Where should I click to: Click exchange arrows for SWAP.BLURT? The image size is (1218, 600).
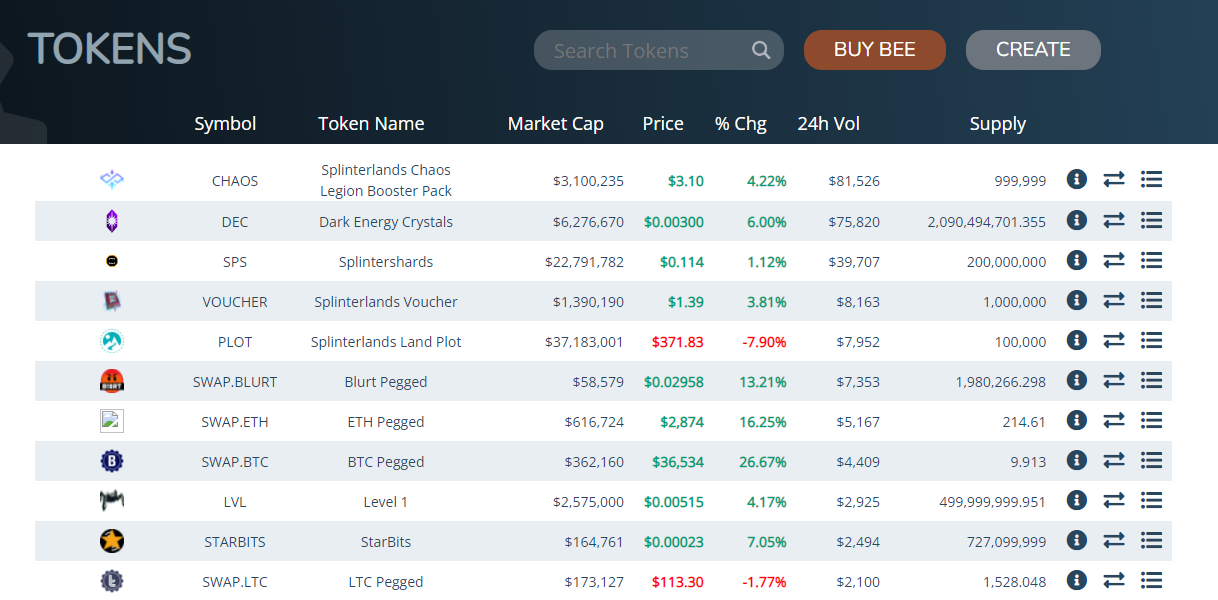coord(1114,380)
